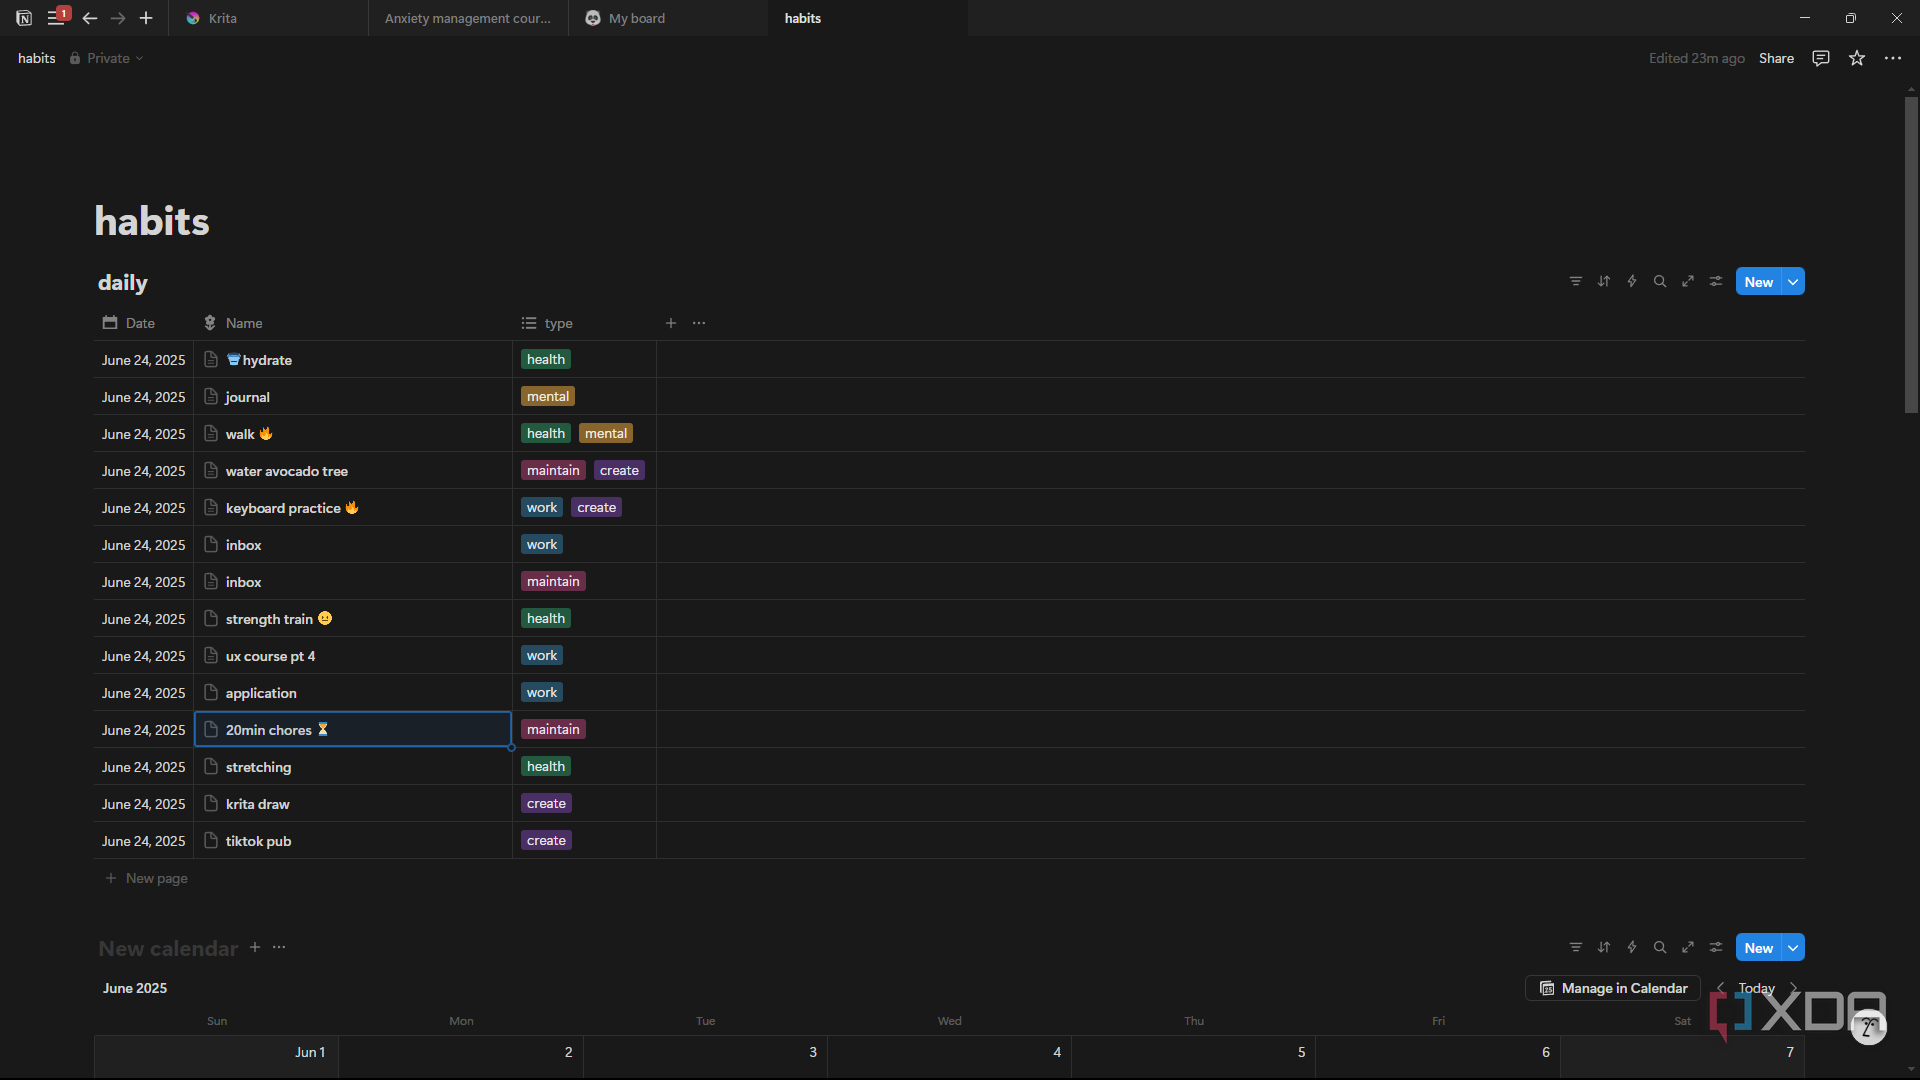This screenshot has height=1080, width=1920.
Task: Click the Share button
Action: [1776, 58]
